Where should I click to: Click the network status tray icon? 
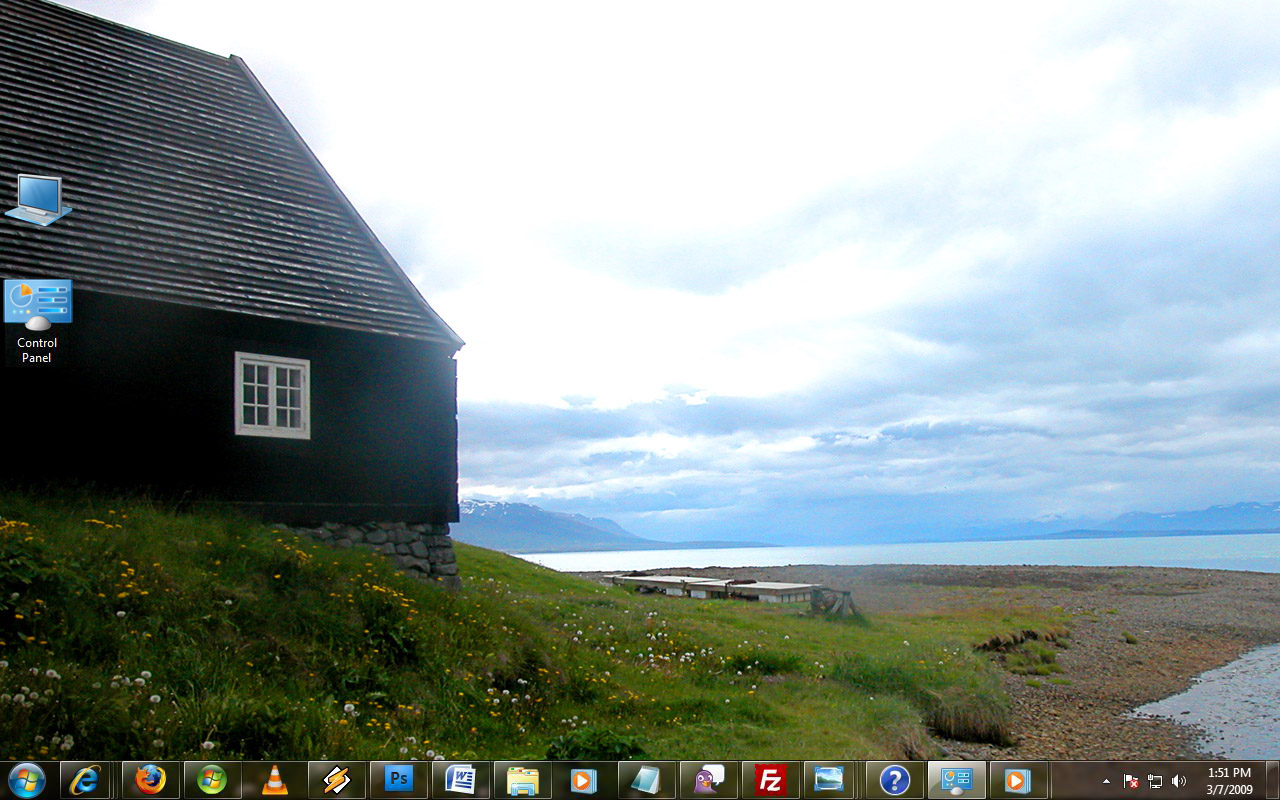pyautogui.click(x=1155, y=781)
